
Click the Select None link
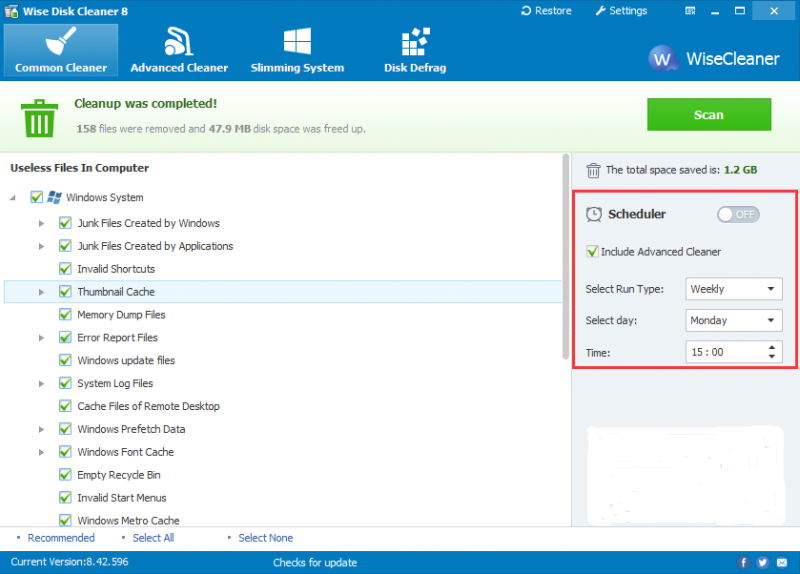(x=266, y=538)
